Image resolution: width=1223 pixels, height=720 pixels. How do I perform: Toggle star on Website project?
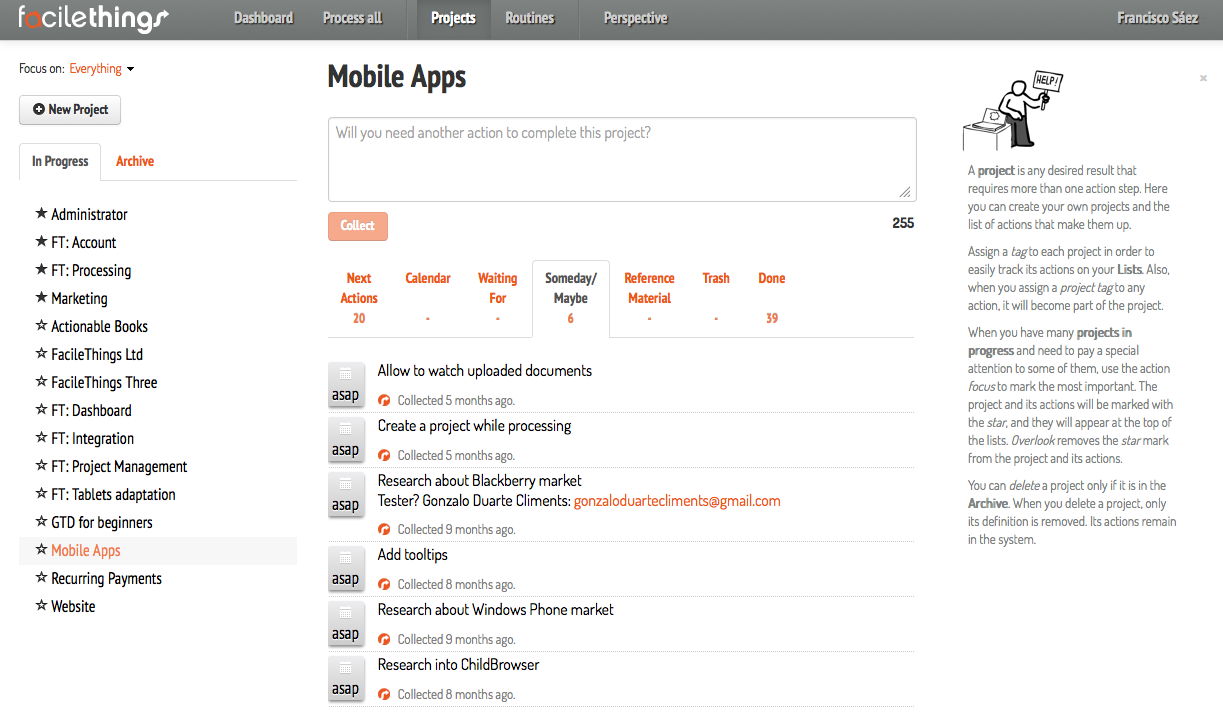(41, 606)
